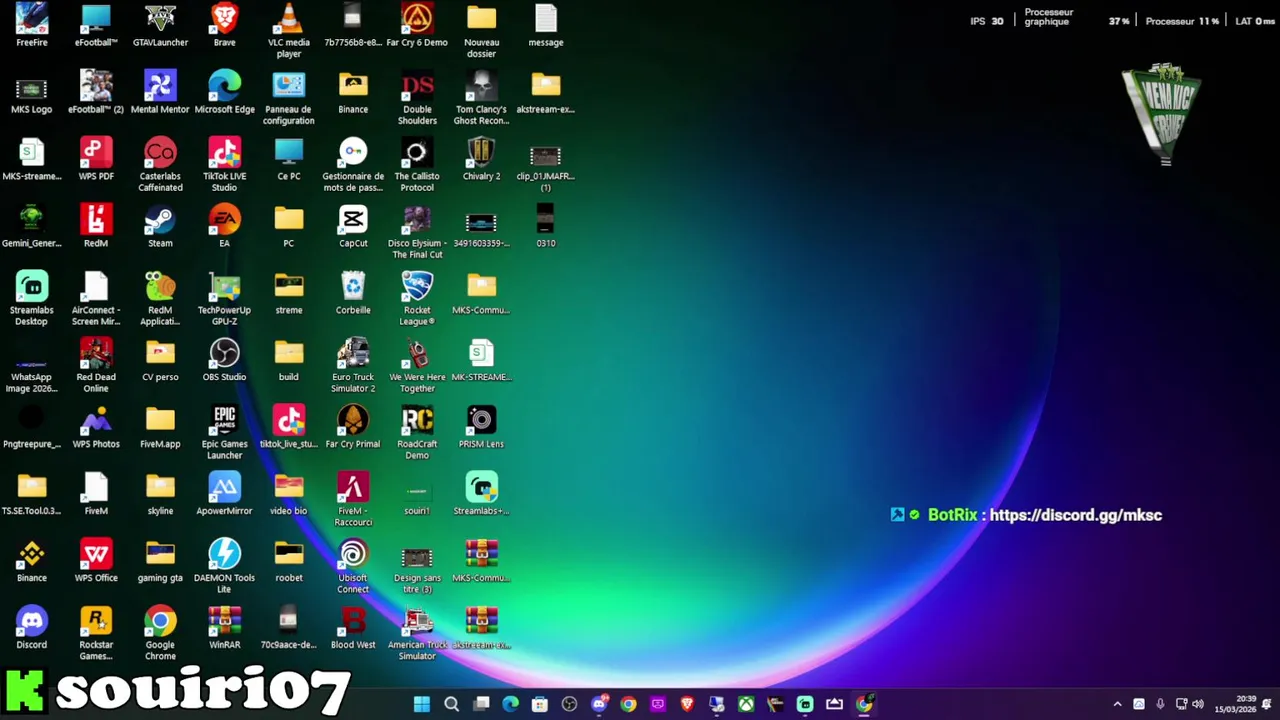Select the CapCut desktop icon
1280x720 pixels.
(353, 226)
